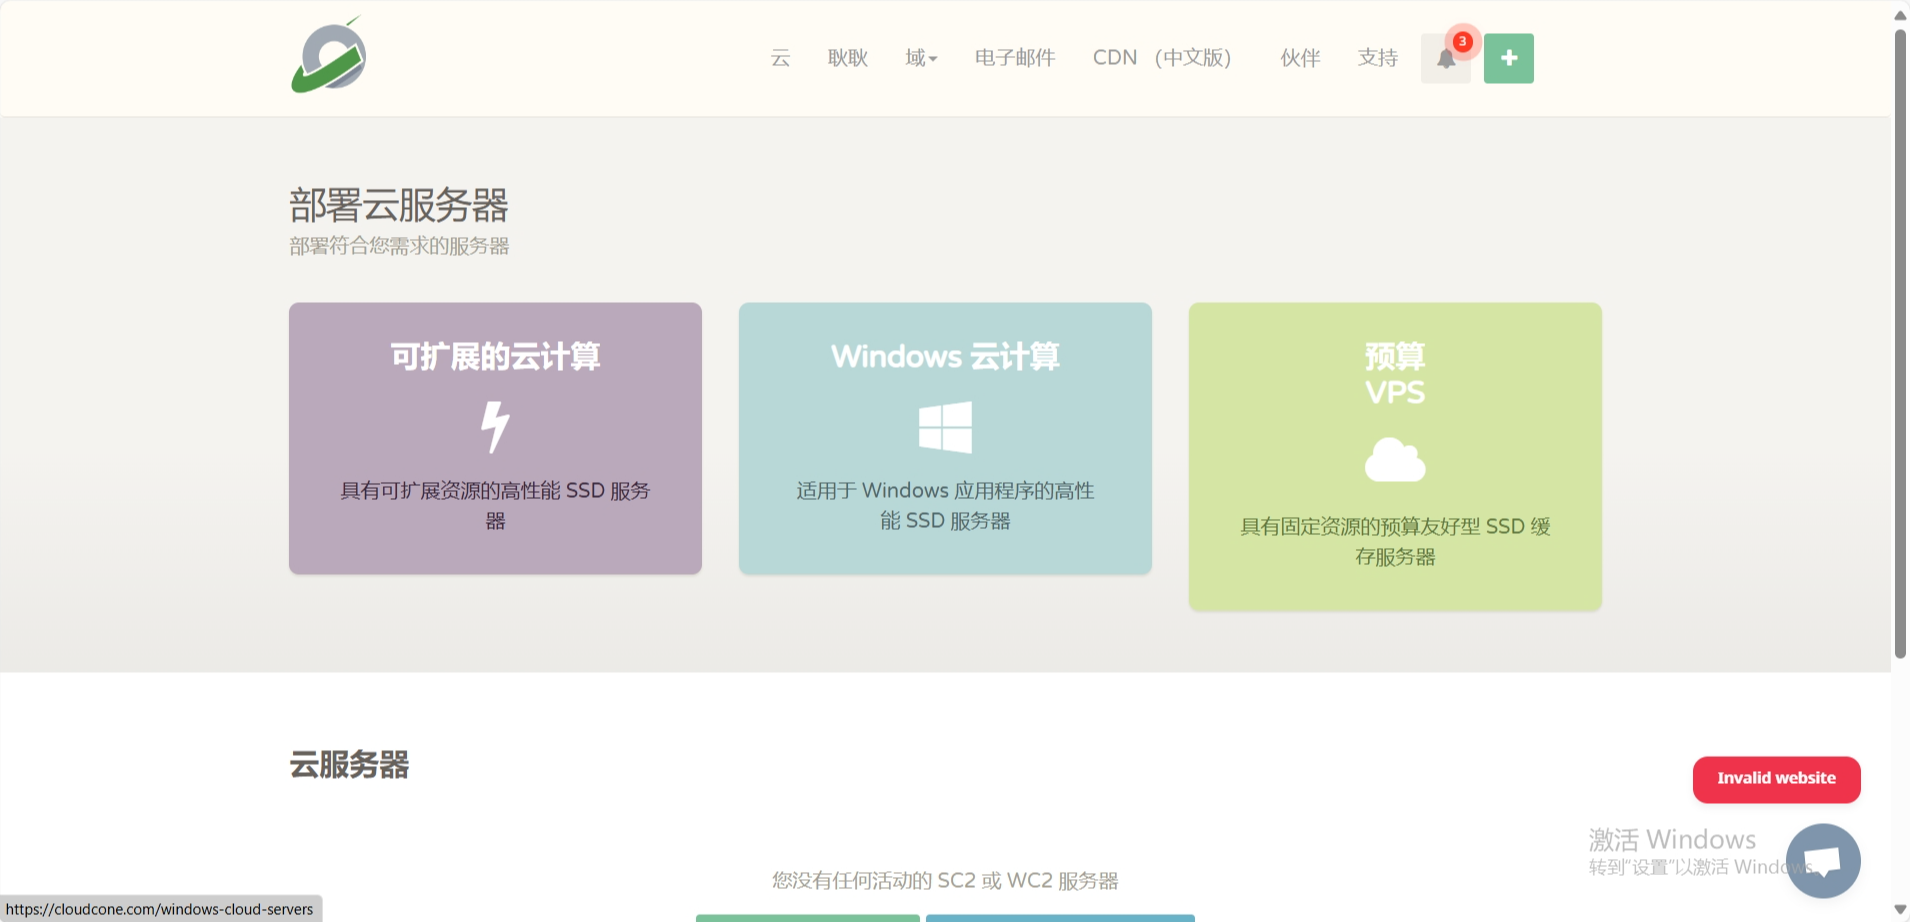The width and height of the screenshot is (1910, 922).
Task: Click the green plus deploy icon
Action: pos(1508,58)
